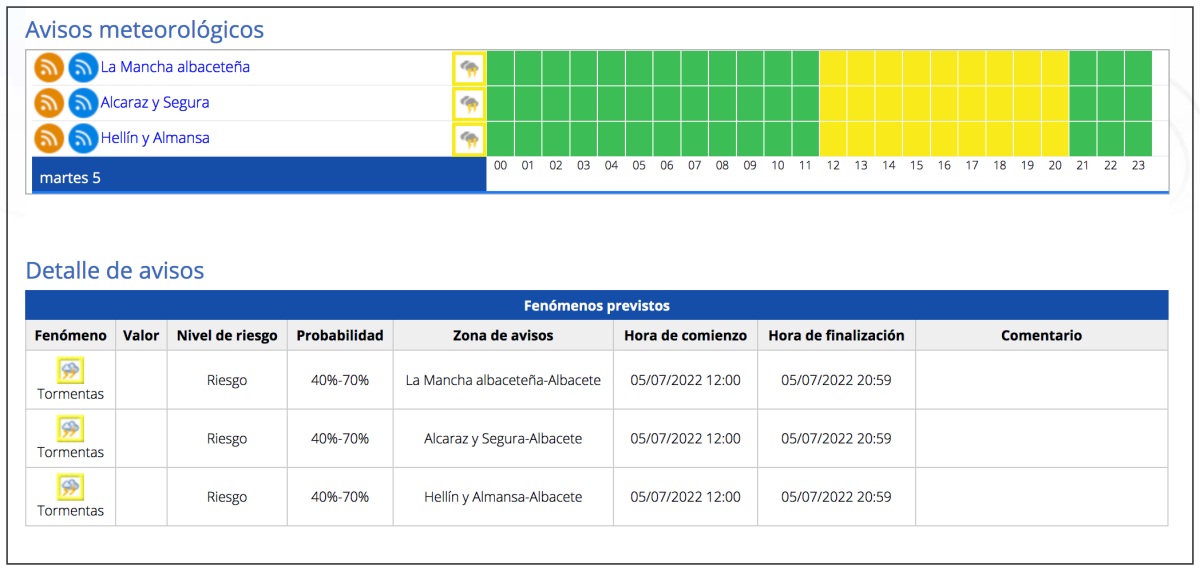Click blue feed icon for Hellín y Almansa
The image size is (1200, 571).
(83, 138)
